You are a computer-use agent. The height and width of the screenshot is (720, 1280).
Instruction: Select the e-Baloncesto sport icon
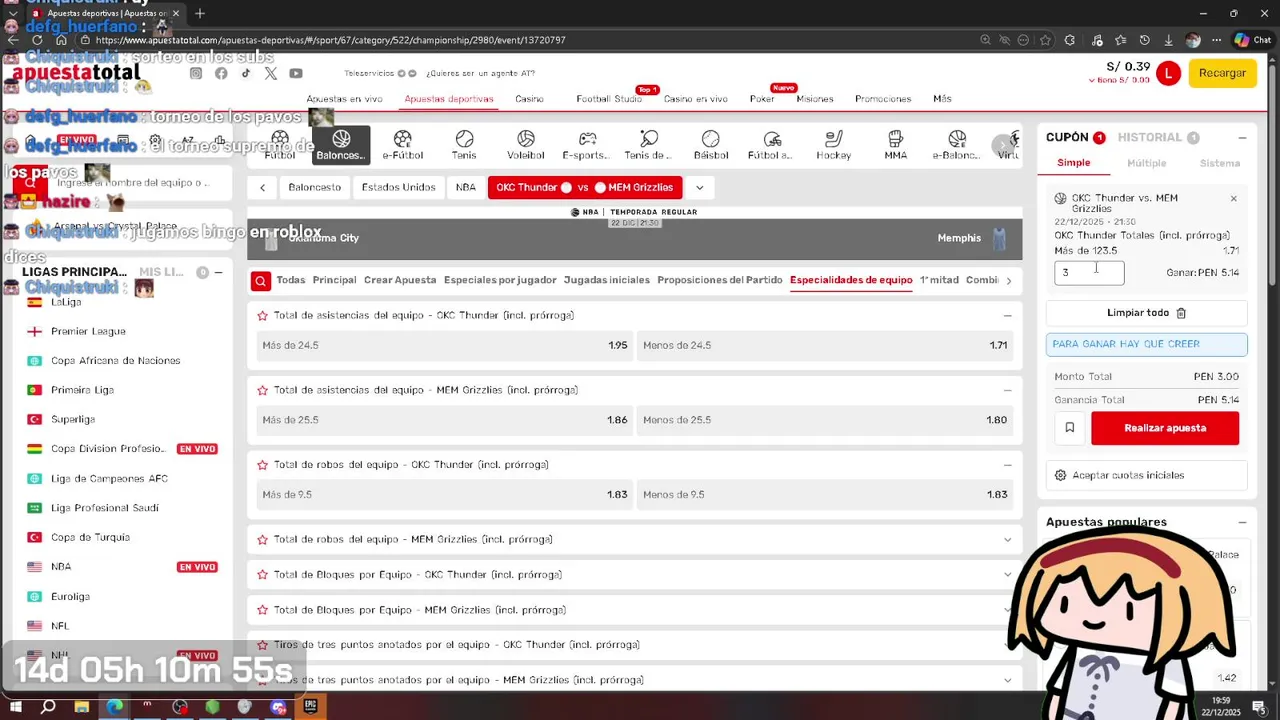pyautogui.click(x=957, y=145)
